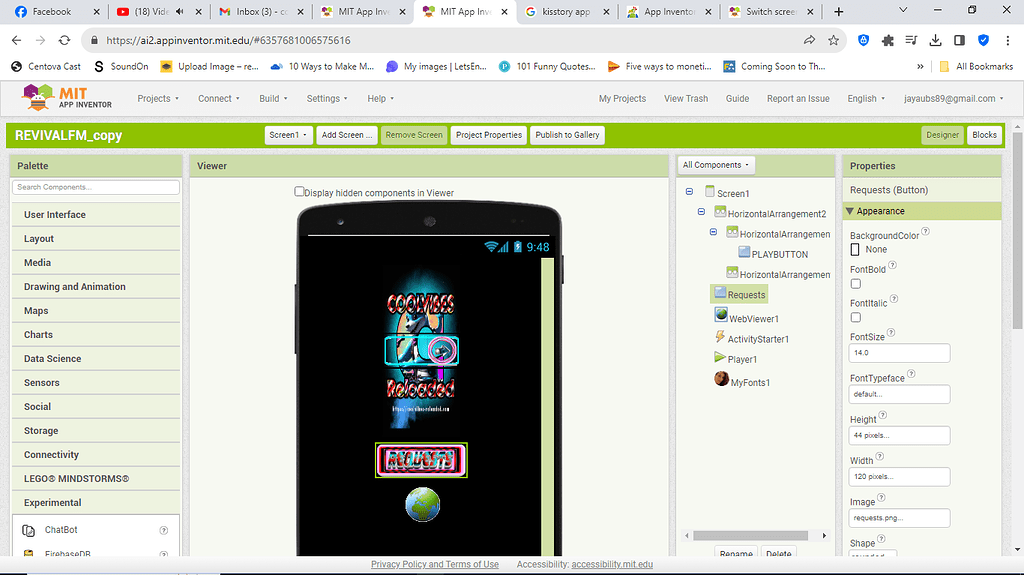
Task: Open the Build menu
Action: click(x=272, y=99)
